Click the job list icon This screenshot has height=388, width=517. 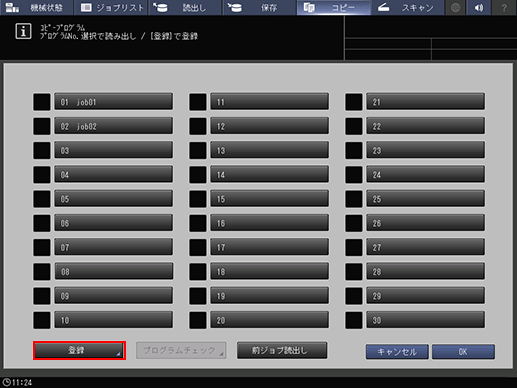(x=86, y=7)
